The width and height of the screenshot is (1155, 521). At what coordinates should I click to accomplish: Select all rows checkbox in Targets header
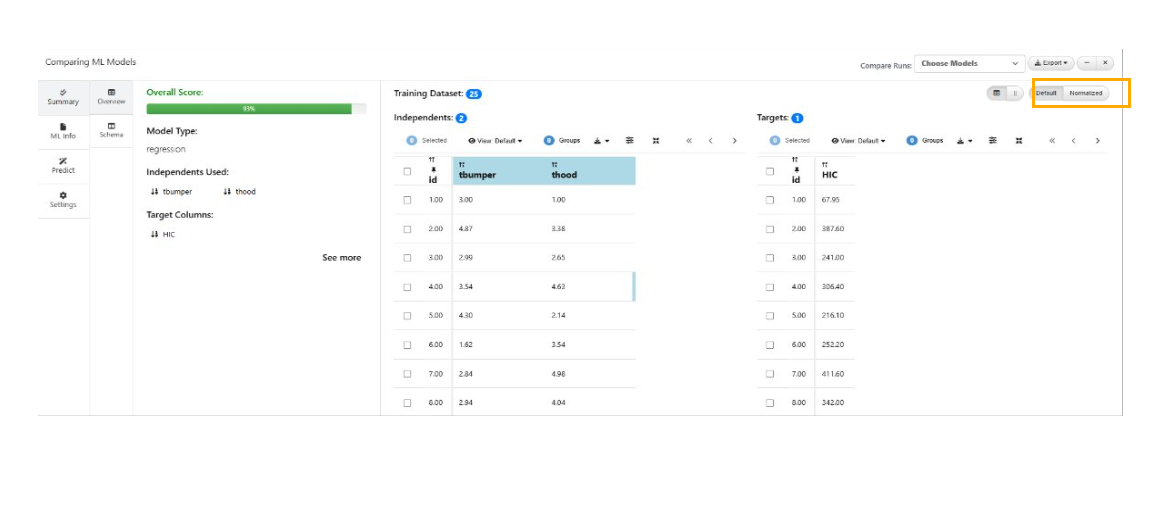click(770, 171)
